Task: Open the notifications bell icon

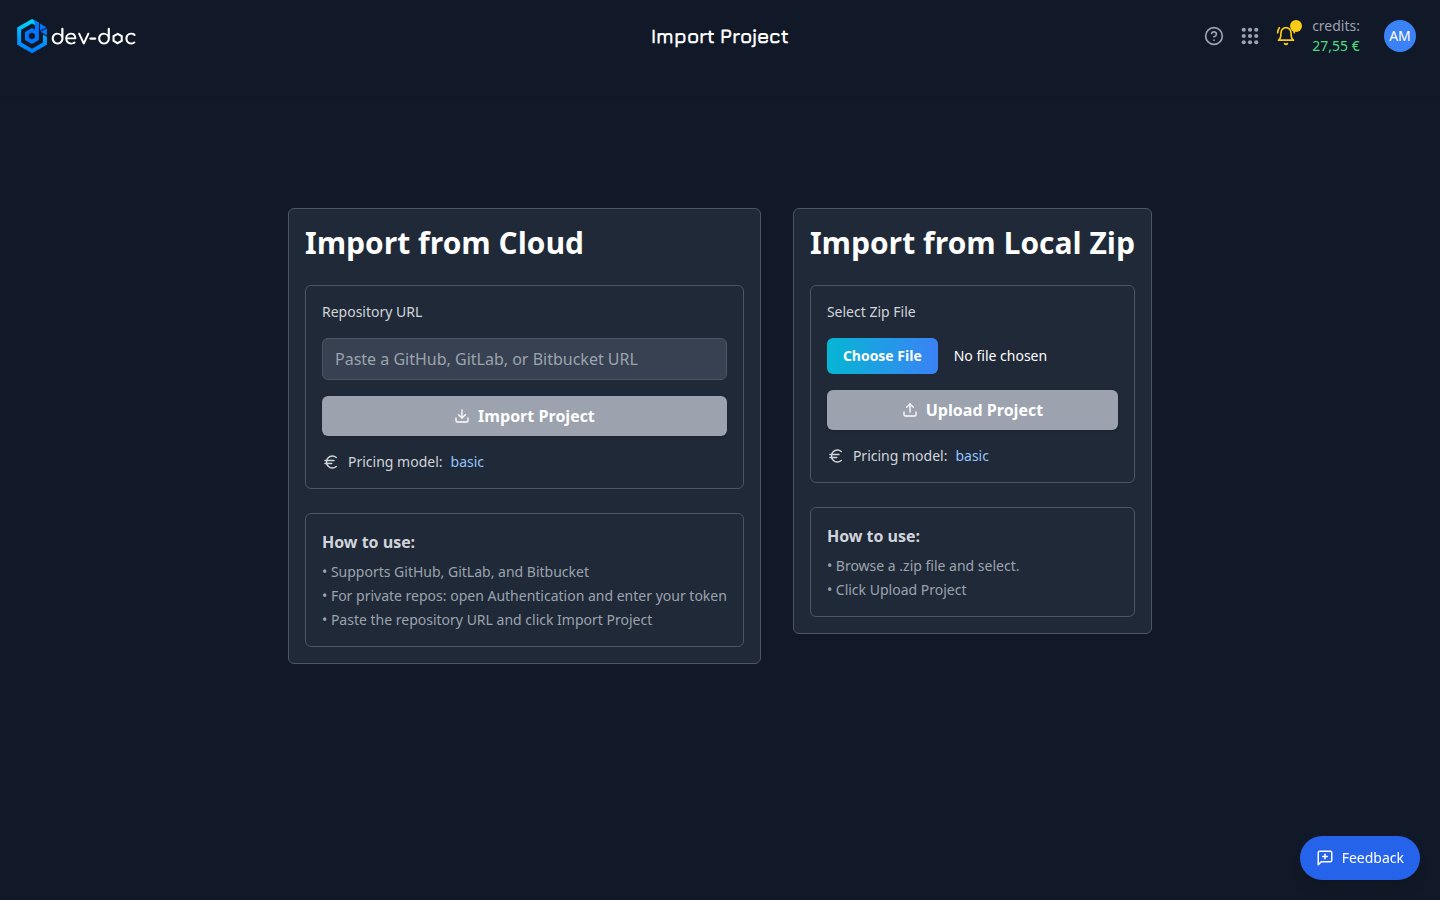Action: (1286, 36)
